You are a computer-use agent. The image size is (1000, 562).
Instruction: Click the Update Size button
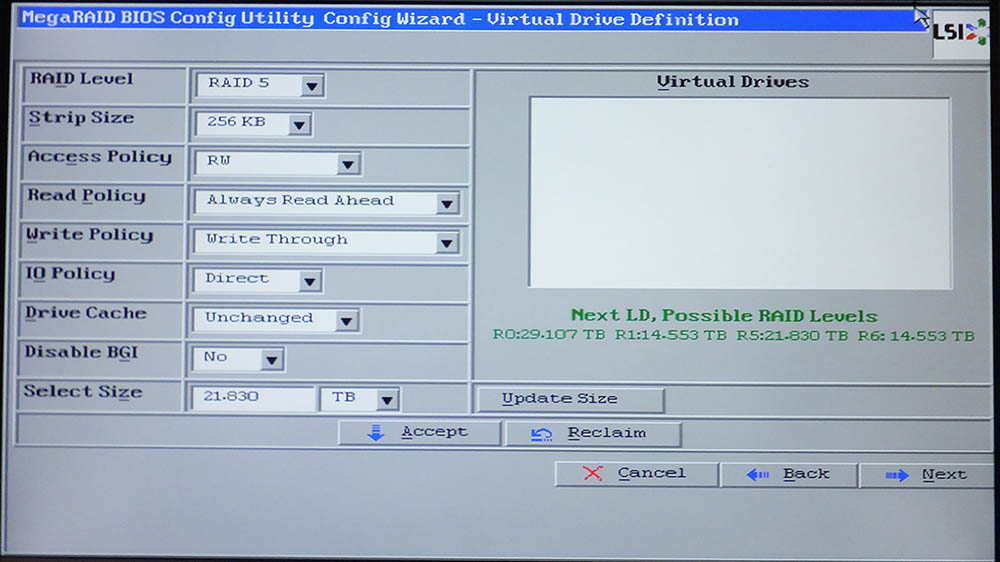pyautogui.click(x=571, y=399)
